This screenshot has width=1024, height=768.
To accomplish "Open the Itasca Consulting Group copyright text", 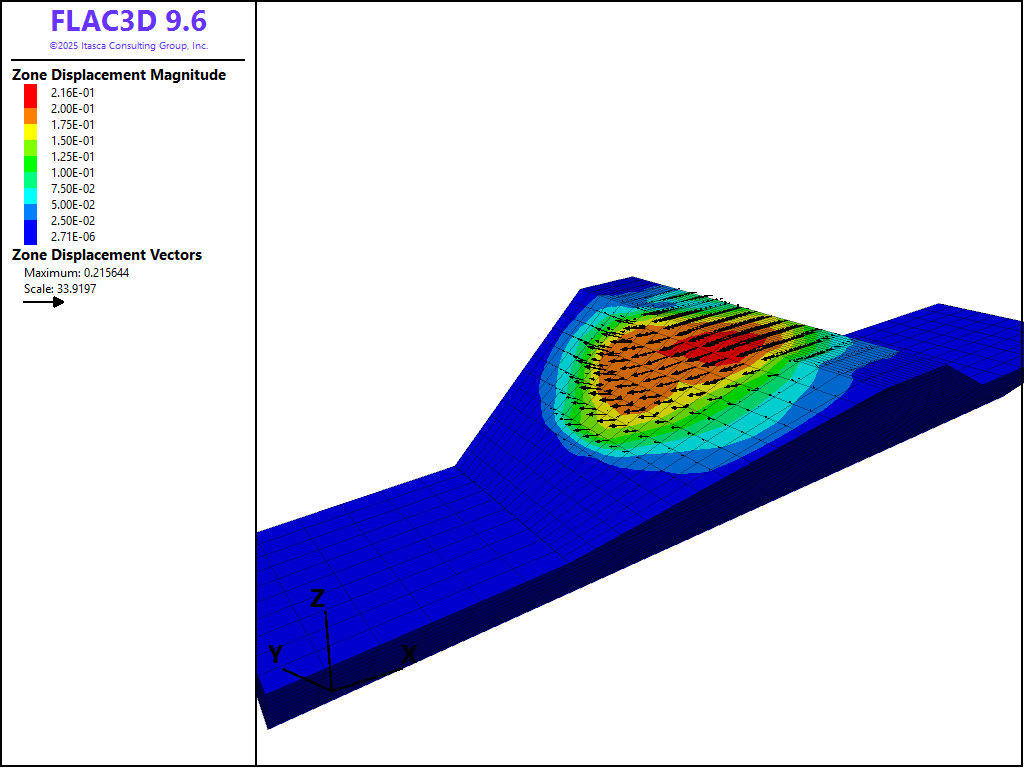I will click(x=128, y=46).
